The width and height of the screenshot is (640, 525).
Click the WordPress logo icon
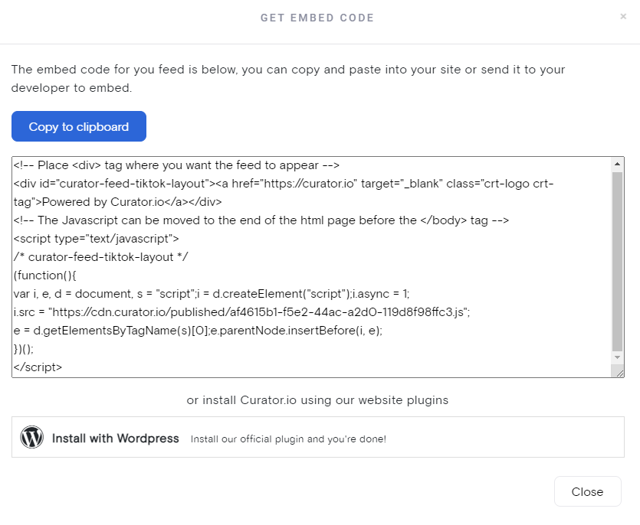click(x=32, y=437)
